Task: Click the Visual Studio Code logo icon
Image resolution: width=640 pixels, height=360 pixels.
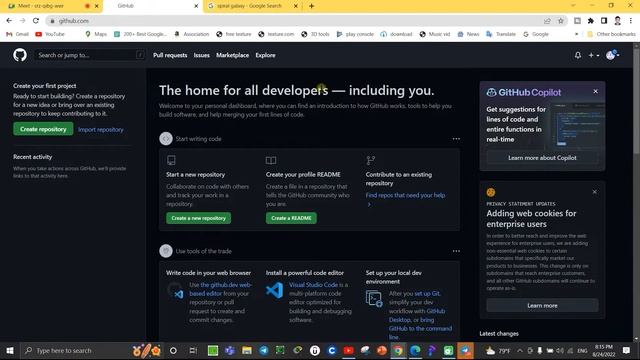Action: (x=274, y=290)
